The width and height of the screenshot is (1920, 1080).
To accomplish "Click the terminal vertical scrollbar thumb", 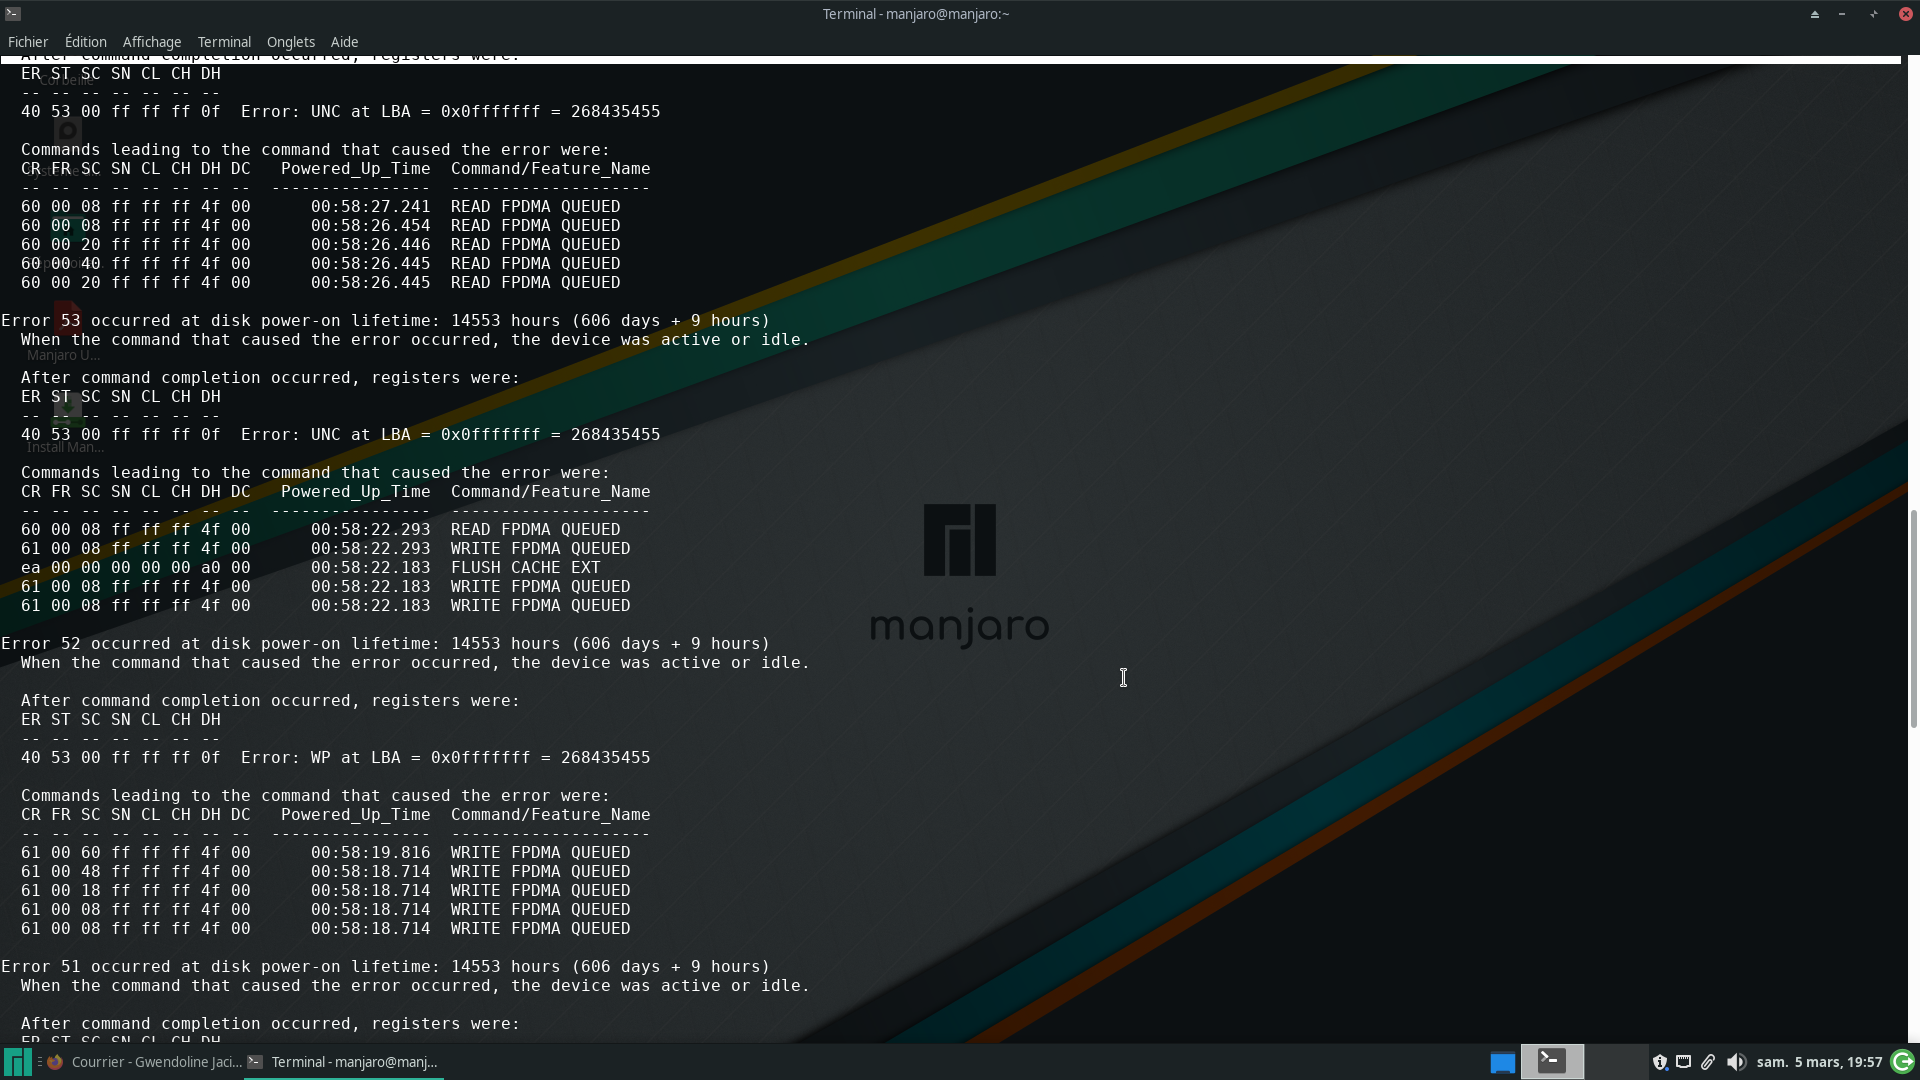I will (x=1913, y=618).
